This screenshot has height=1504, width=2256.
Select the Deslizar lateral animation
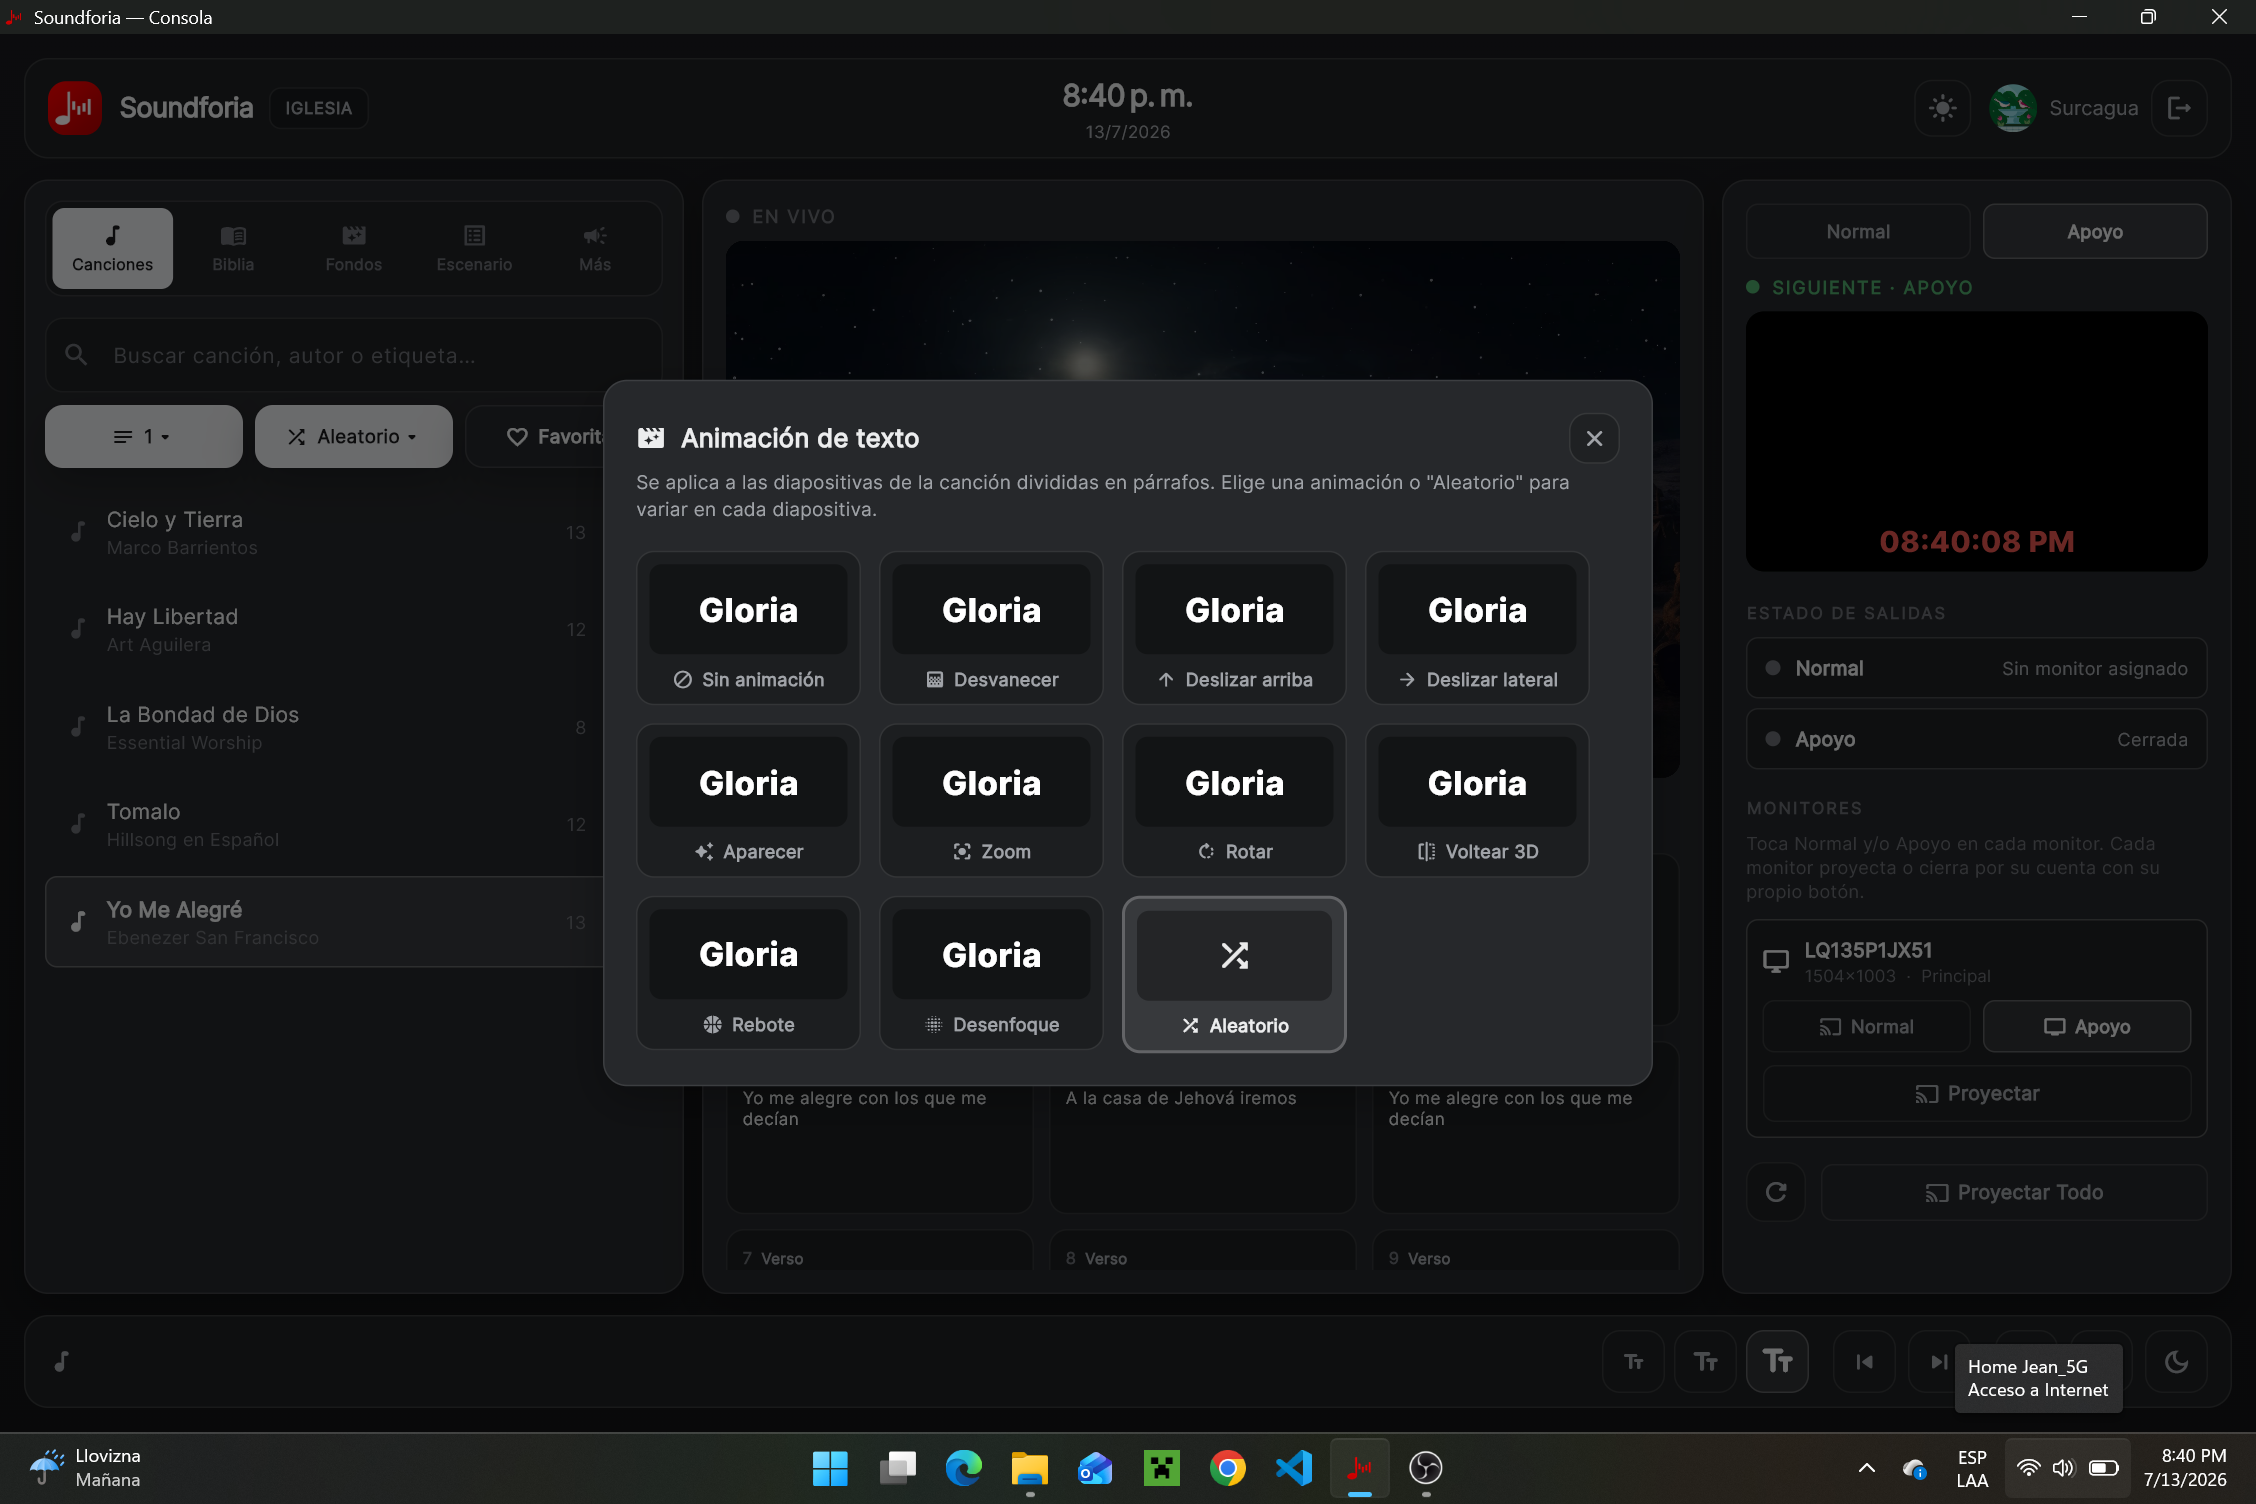(x=1477, y=628)
